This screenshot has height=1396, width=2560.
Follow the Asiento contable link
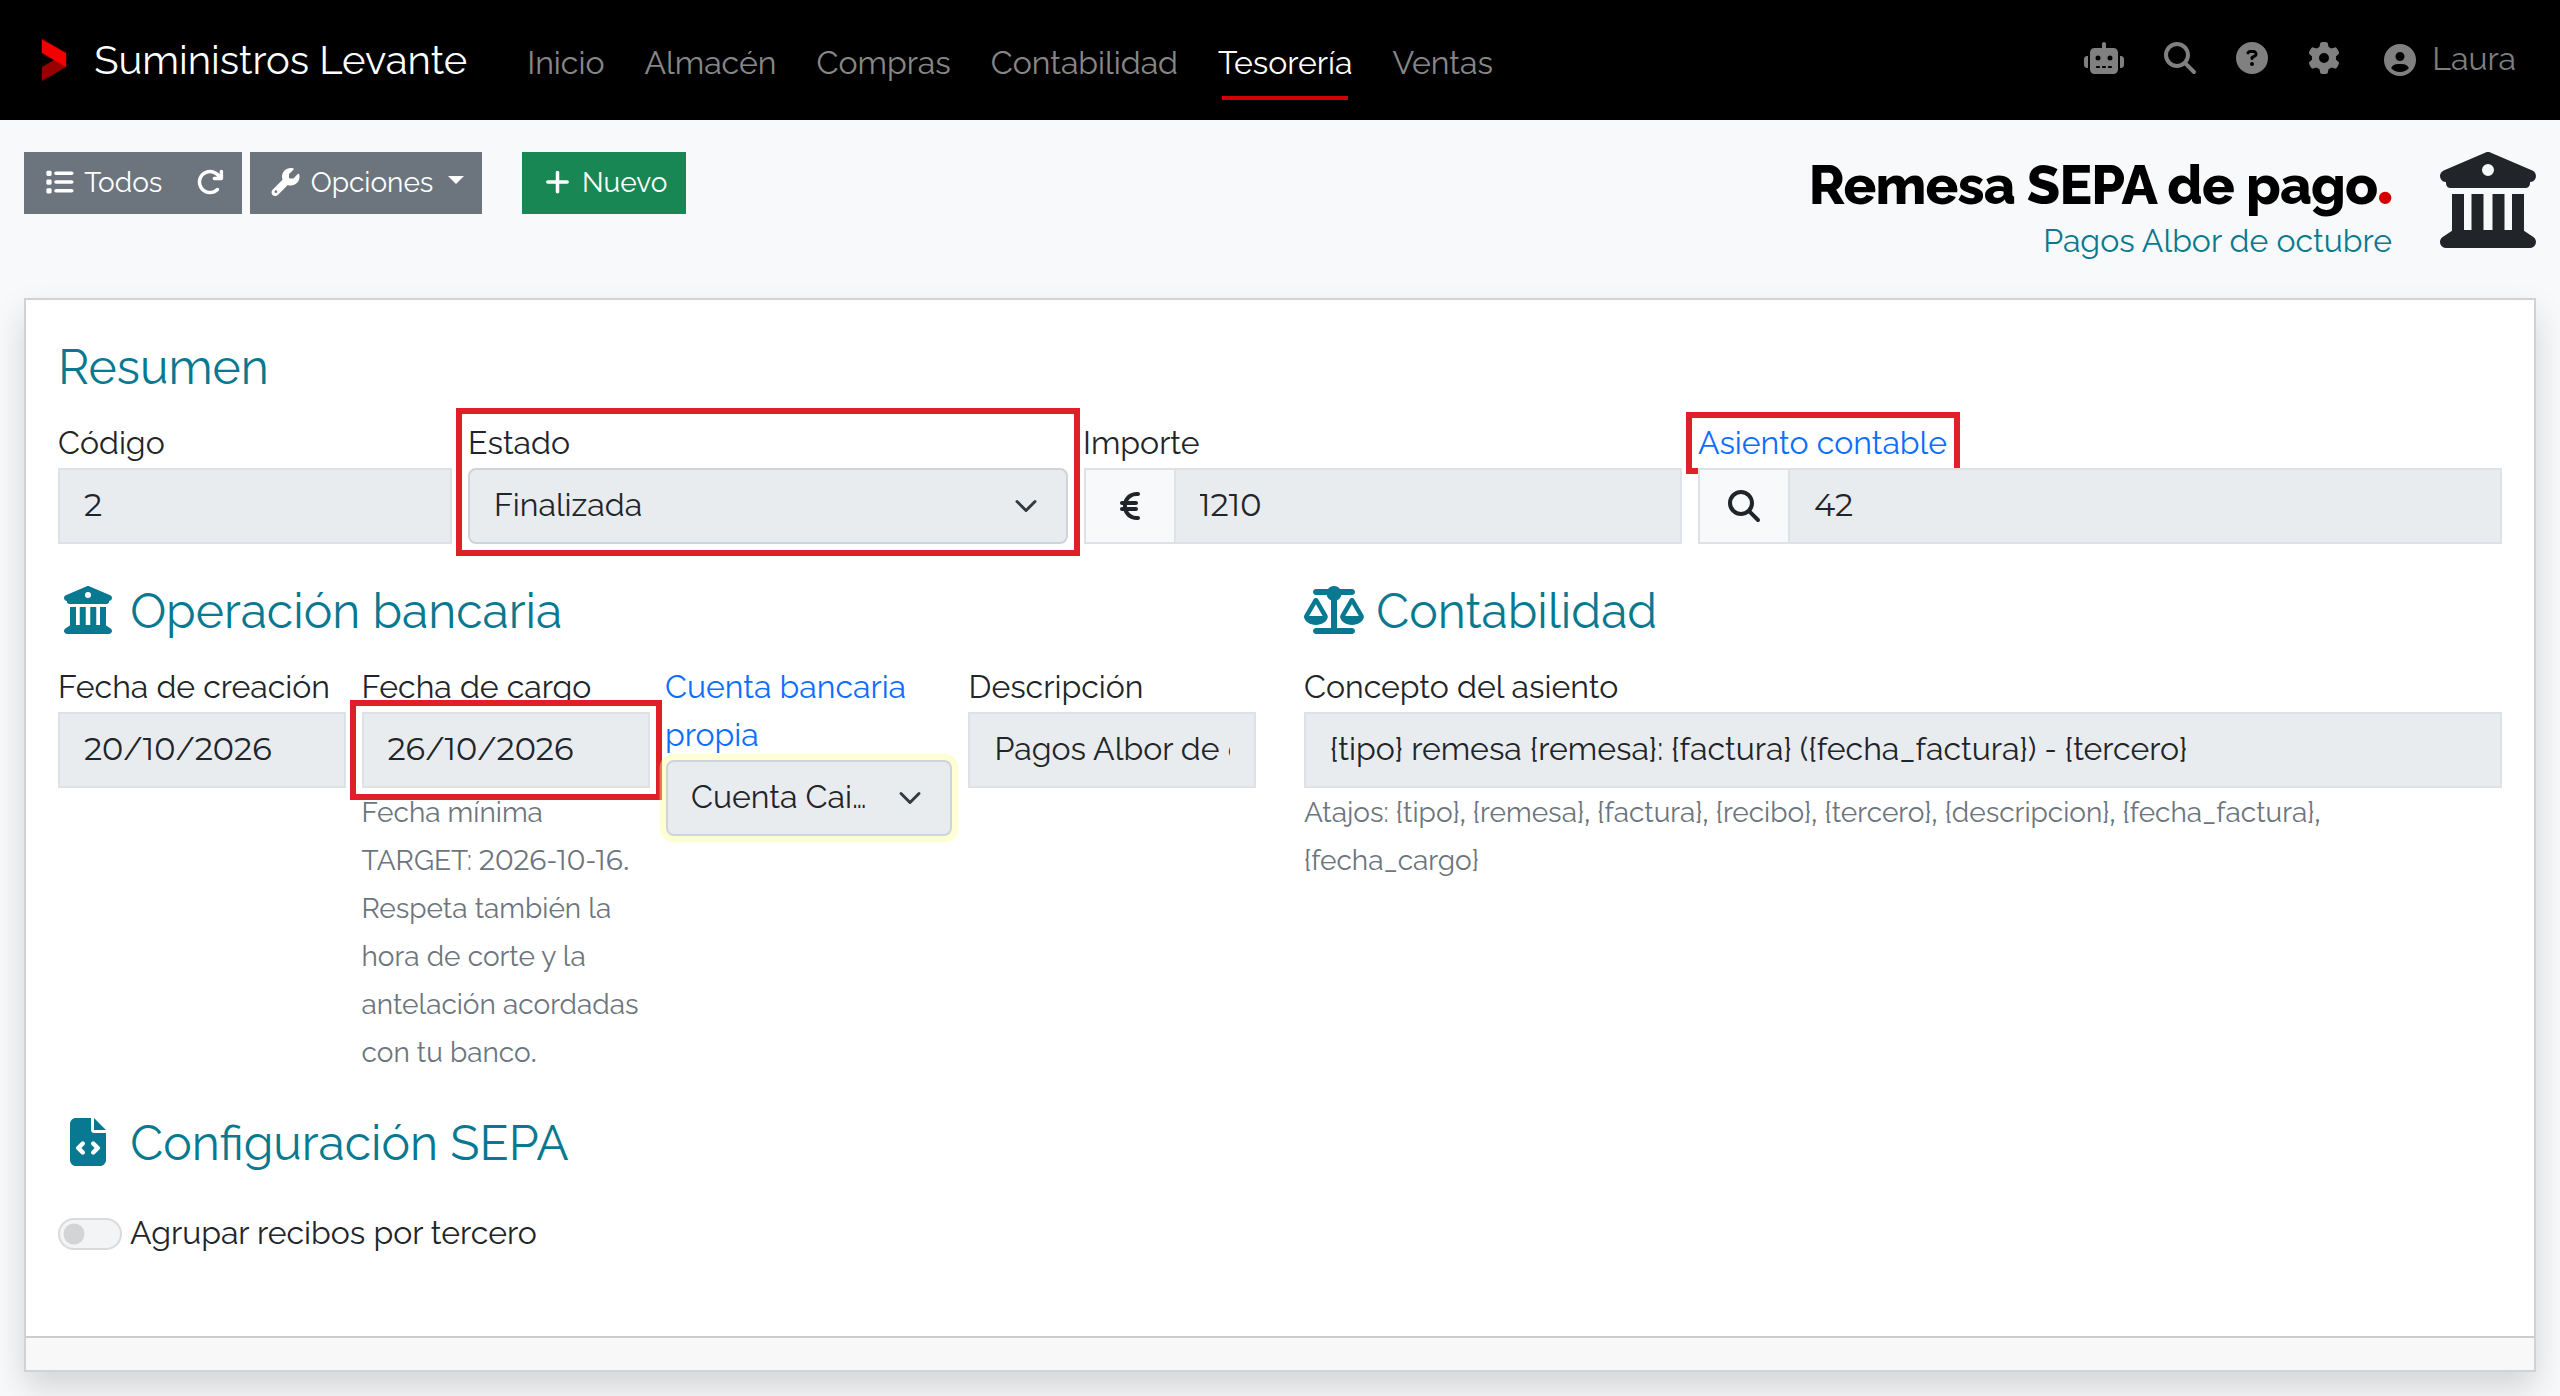(1822, 443)
